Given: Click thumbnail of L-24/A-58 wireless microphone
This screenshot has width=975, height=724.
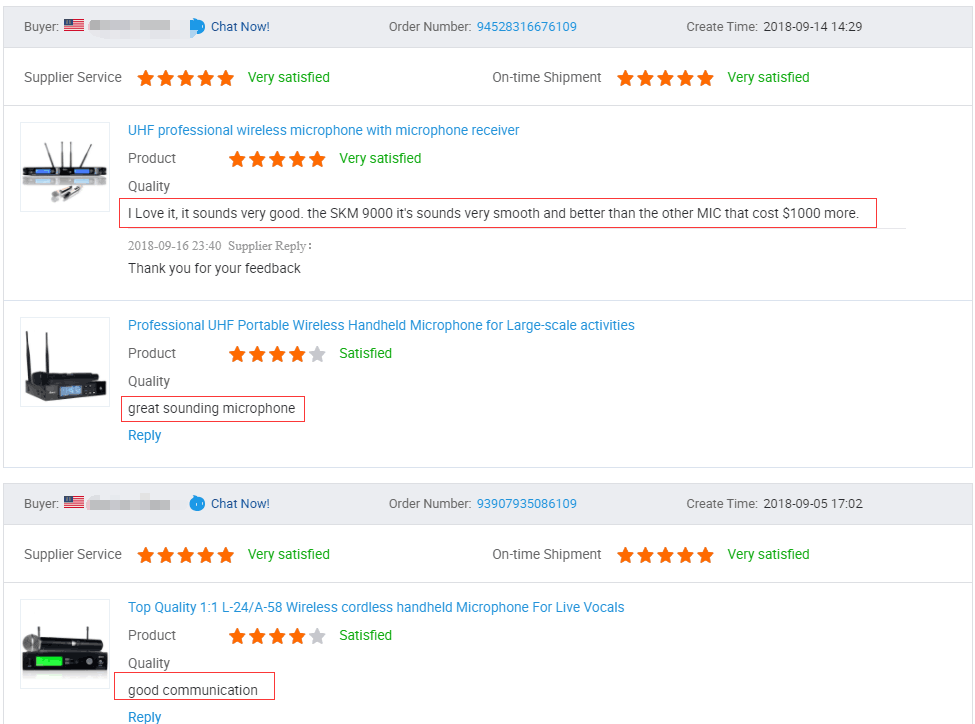Looking at the screenshot, I should coord(65,644).
